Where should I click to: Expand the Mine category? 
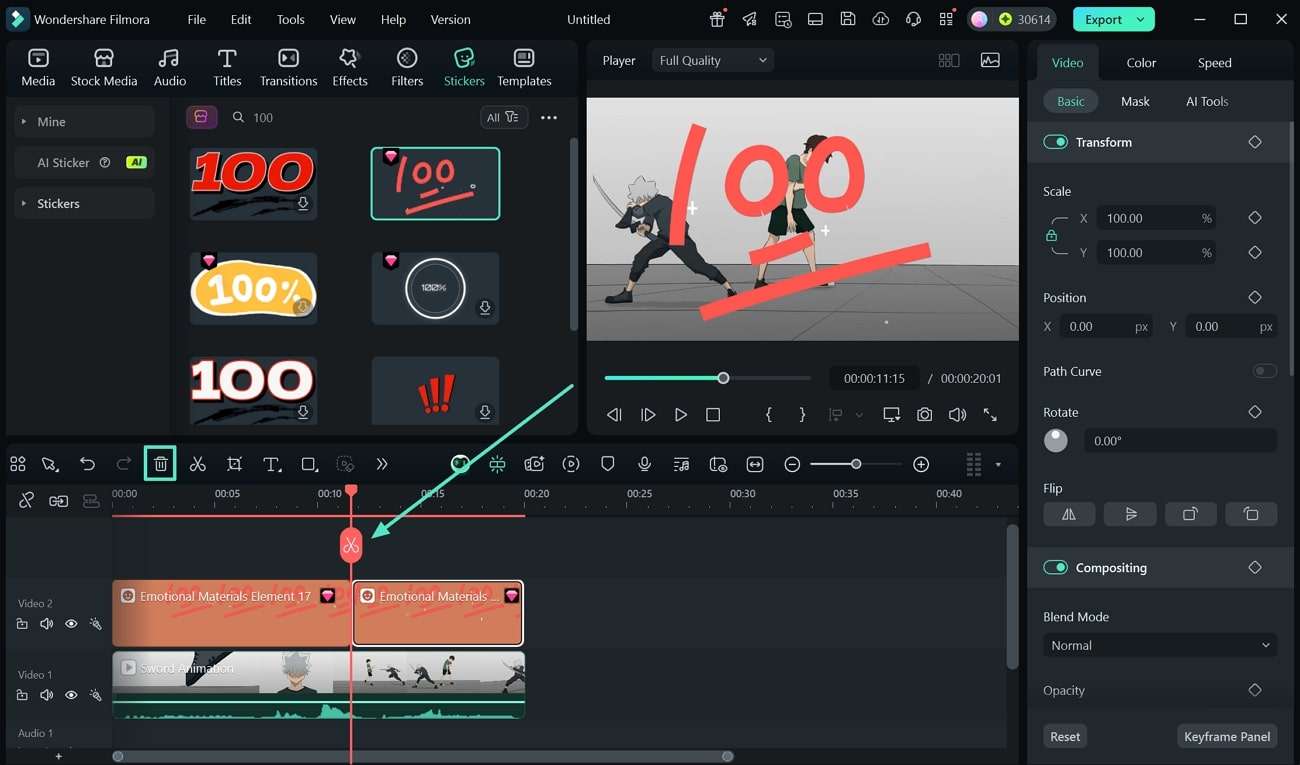pyautogui.click(x=85, y=122)
